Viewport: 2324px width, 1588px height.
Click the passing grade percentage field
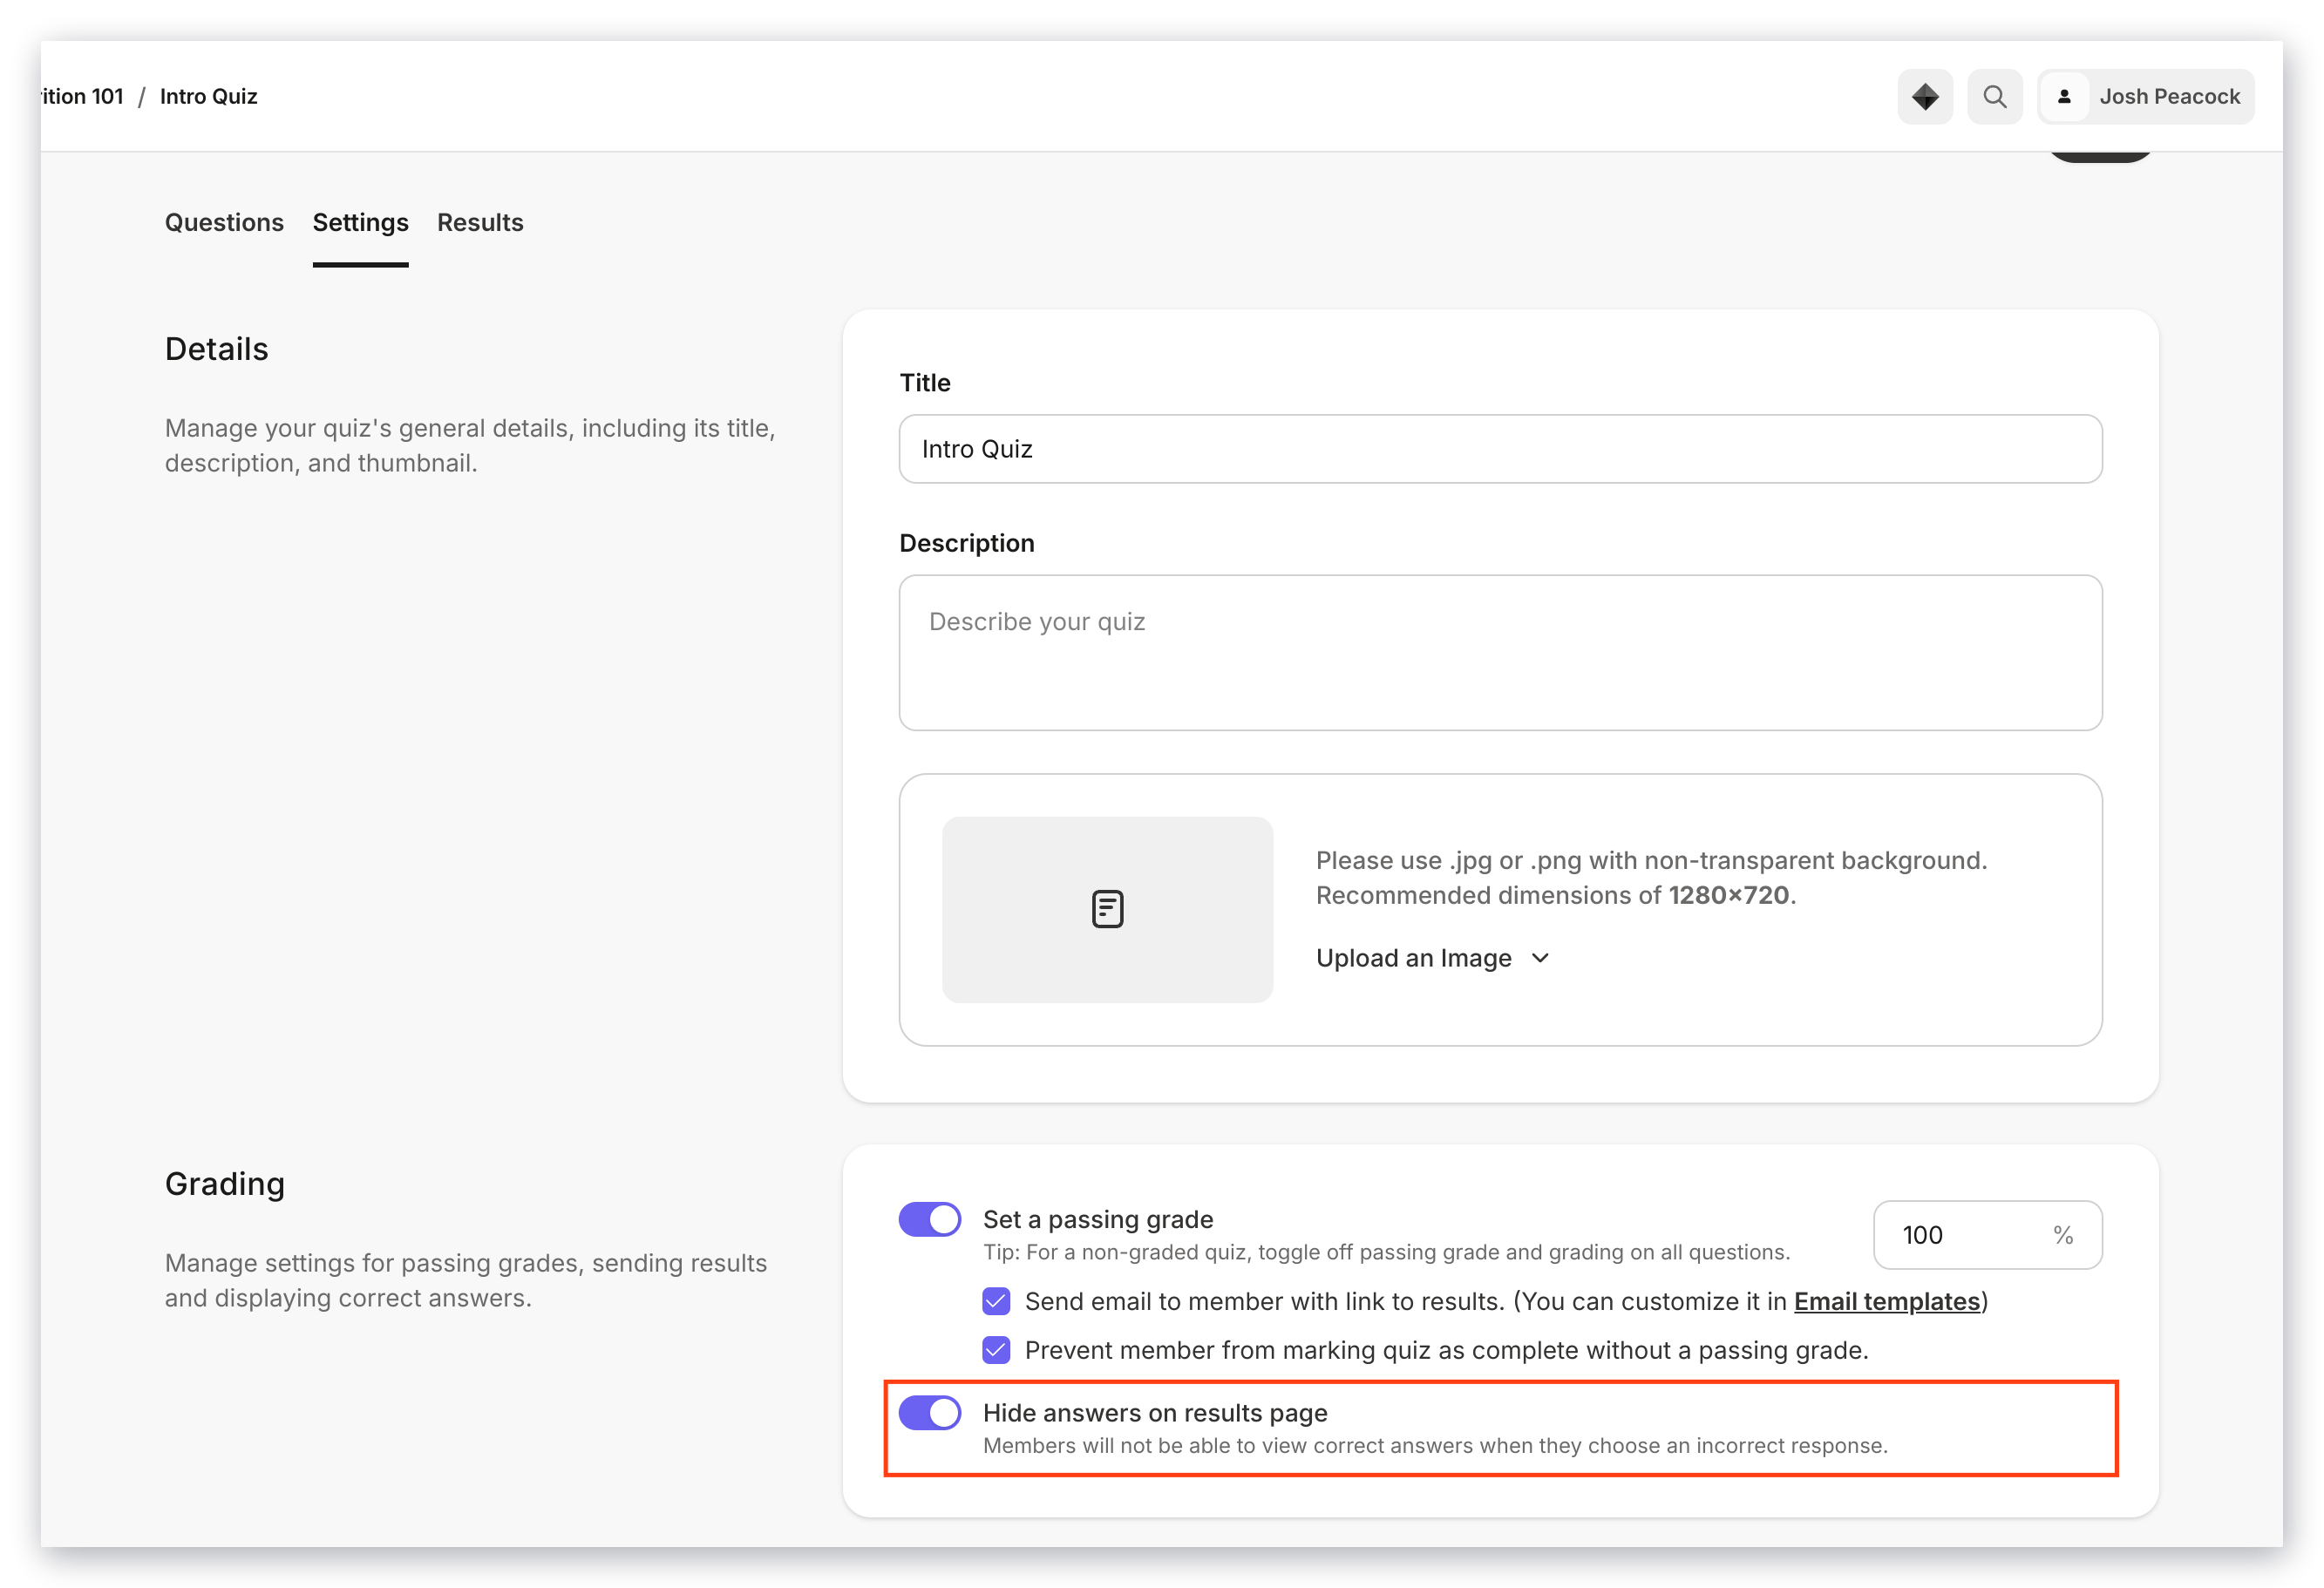tap(1987, 1234)
